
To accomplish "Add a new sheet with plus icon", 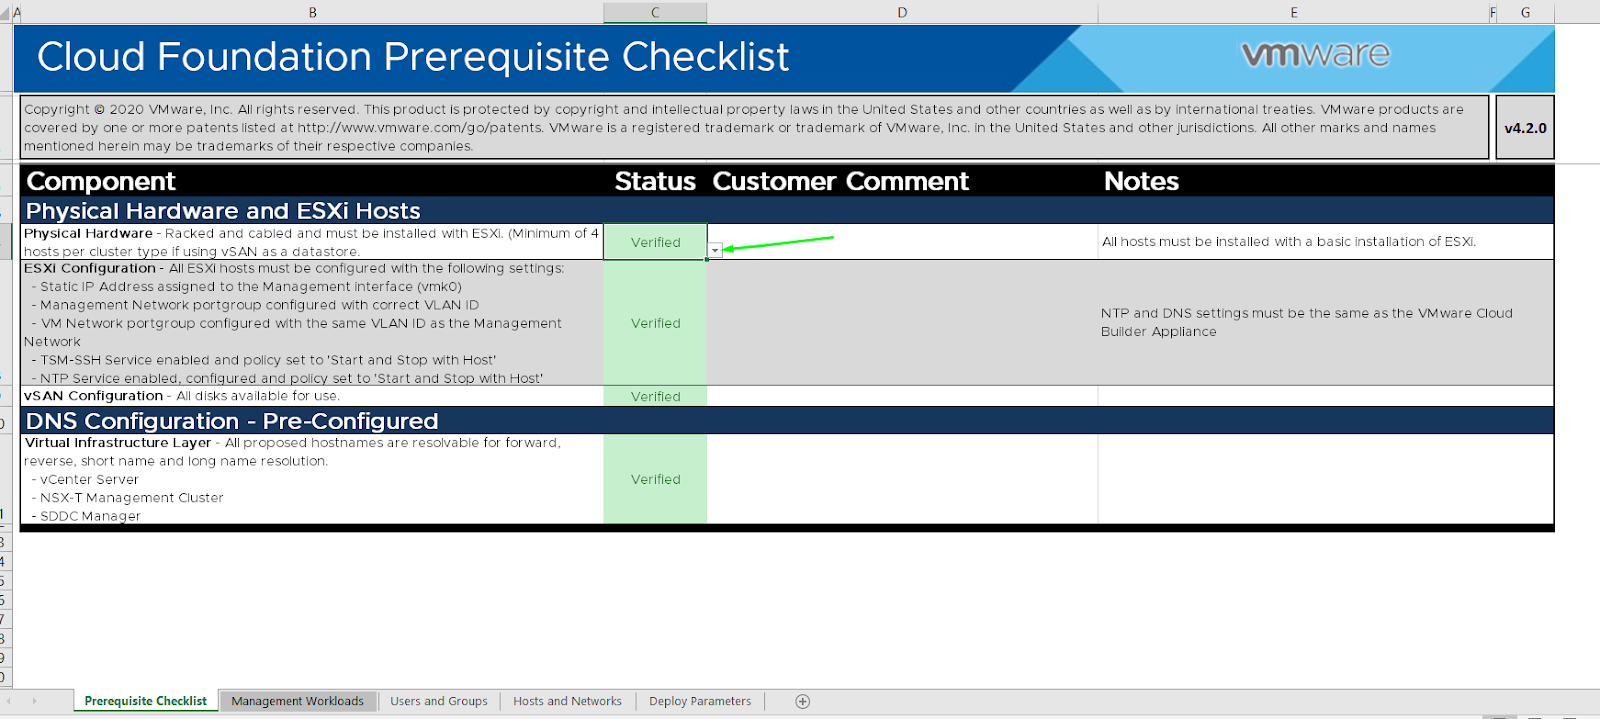I will (802, 701).
